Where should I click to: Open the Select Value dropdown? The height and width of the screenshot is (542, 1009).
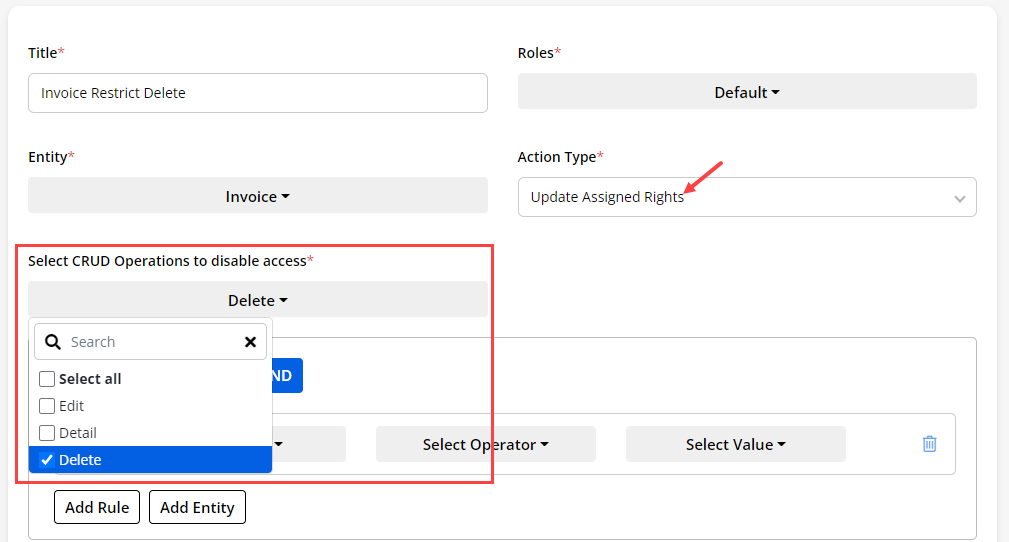pos(735,444)
